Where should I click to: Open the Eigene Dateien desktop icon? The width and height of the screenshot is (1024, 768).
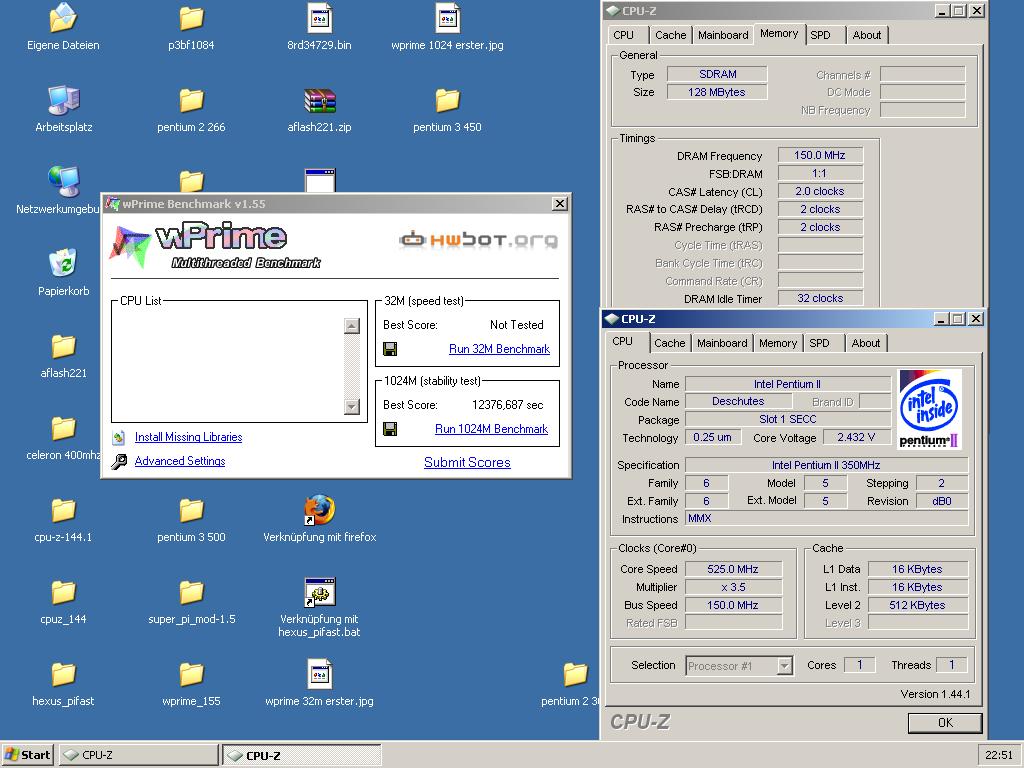pyautogui.click(x=63, y=18)
